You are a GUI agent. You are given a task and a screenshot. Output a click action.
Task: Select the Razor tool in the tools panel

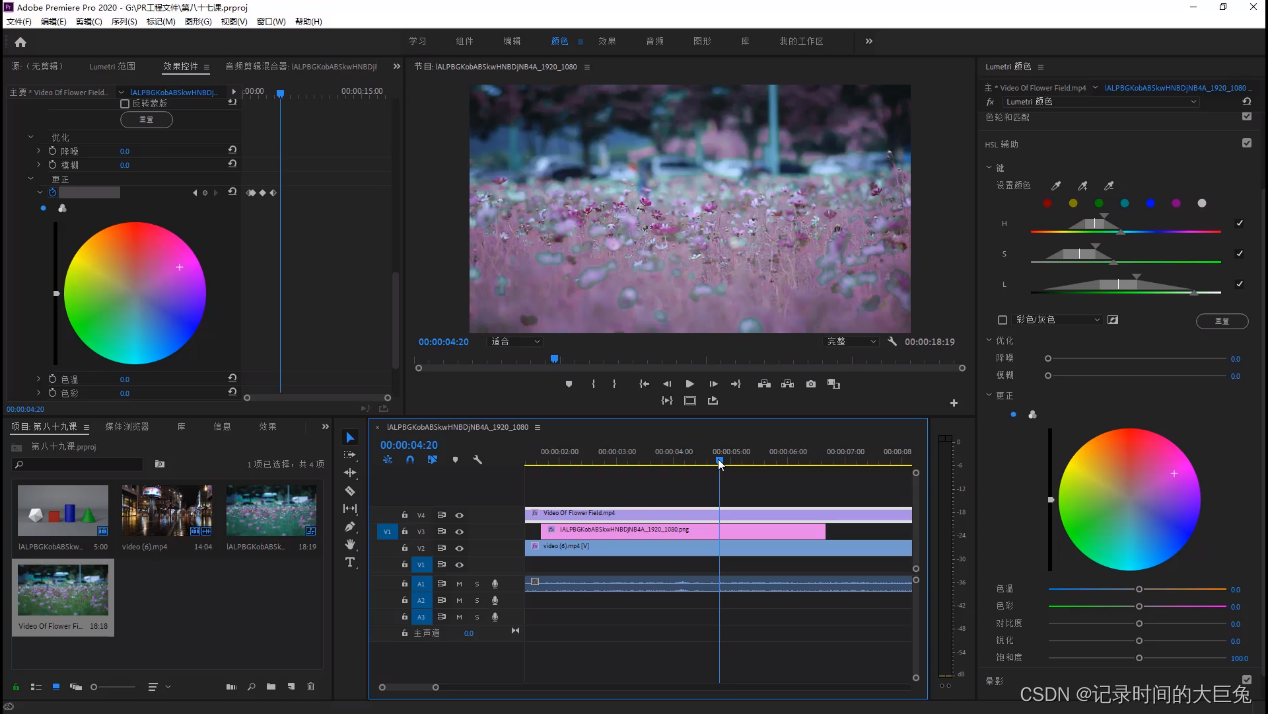[x=350, y=491]
